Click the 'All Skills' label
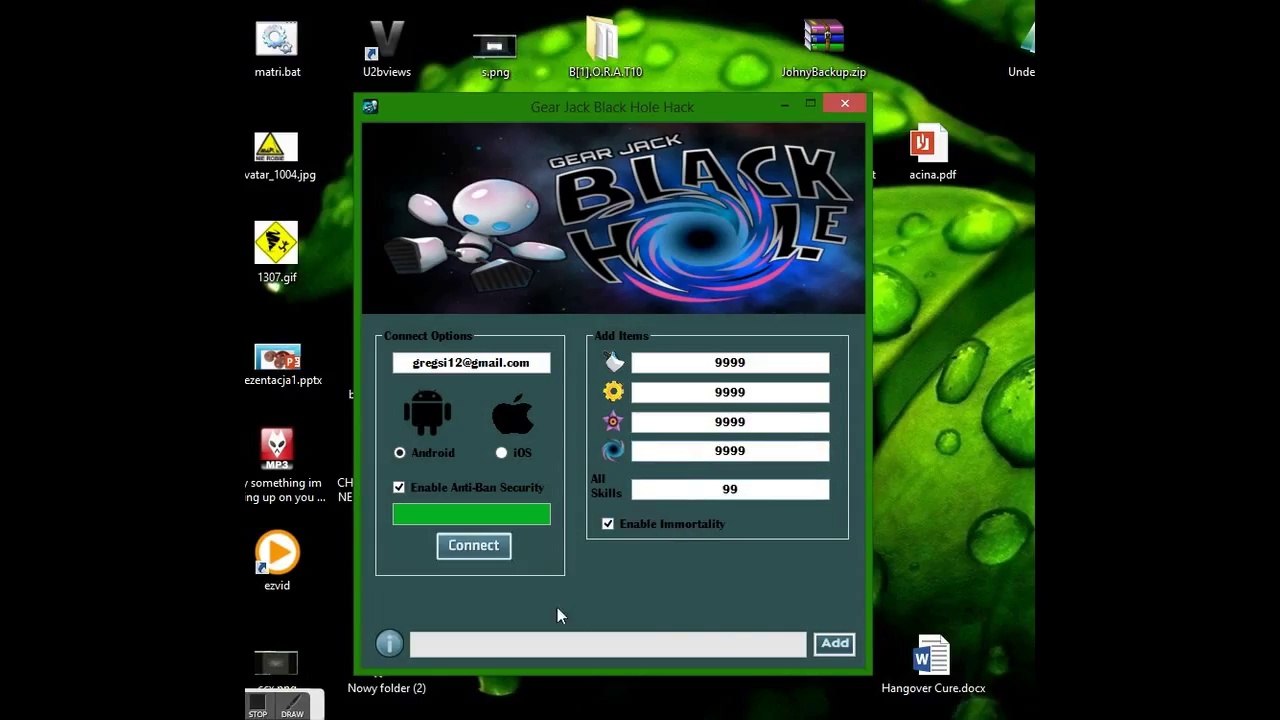Image resolution: width=1280 pixels, height=720 pixels. [606, 486]
